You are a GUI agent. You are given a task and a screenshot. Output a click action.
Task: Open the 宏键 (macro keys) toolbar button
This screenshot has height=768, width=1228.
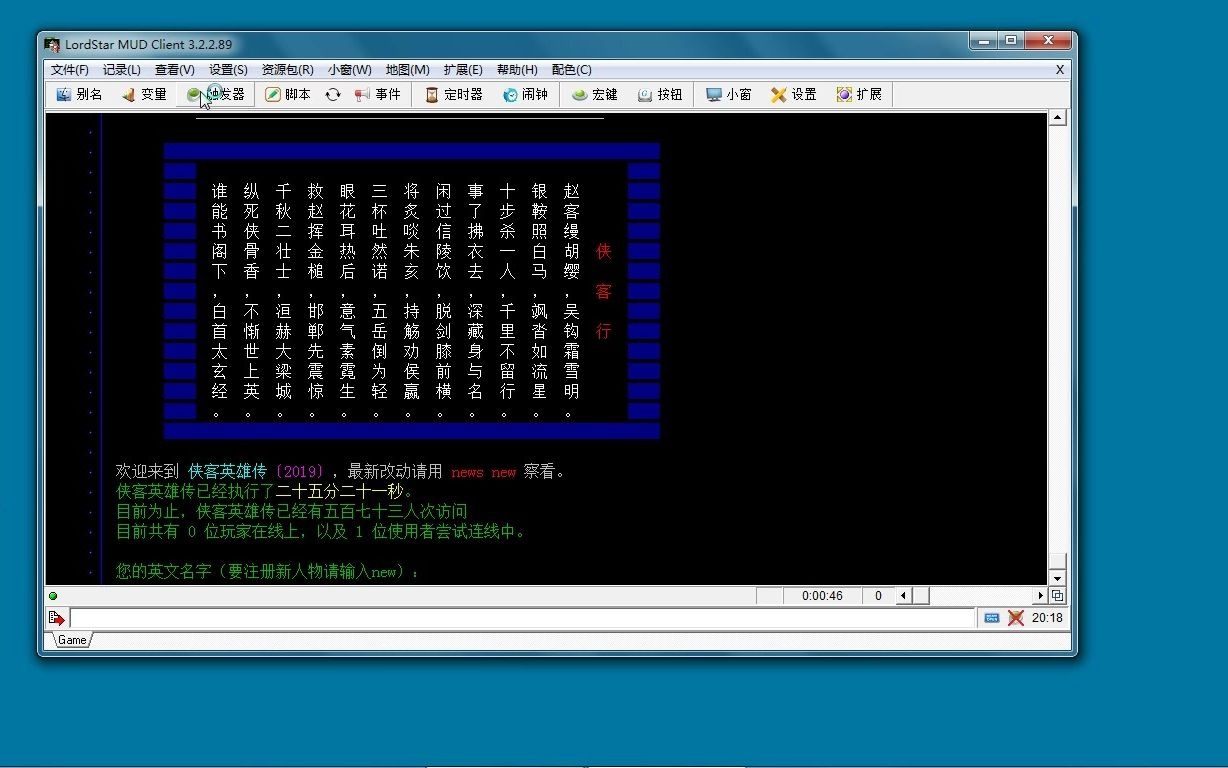tap(595, 94)
